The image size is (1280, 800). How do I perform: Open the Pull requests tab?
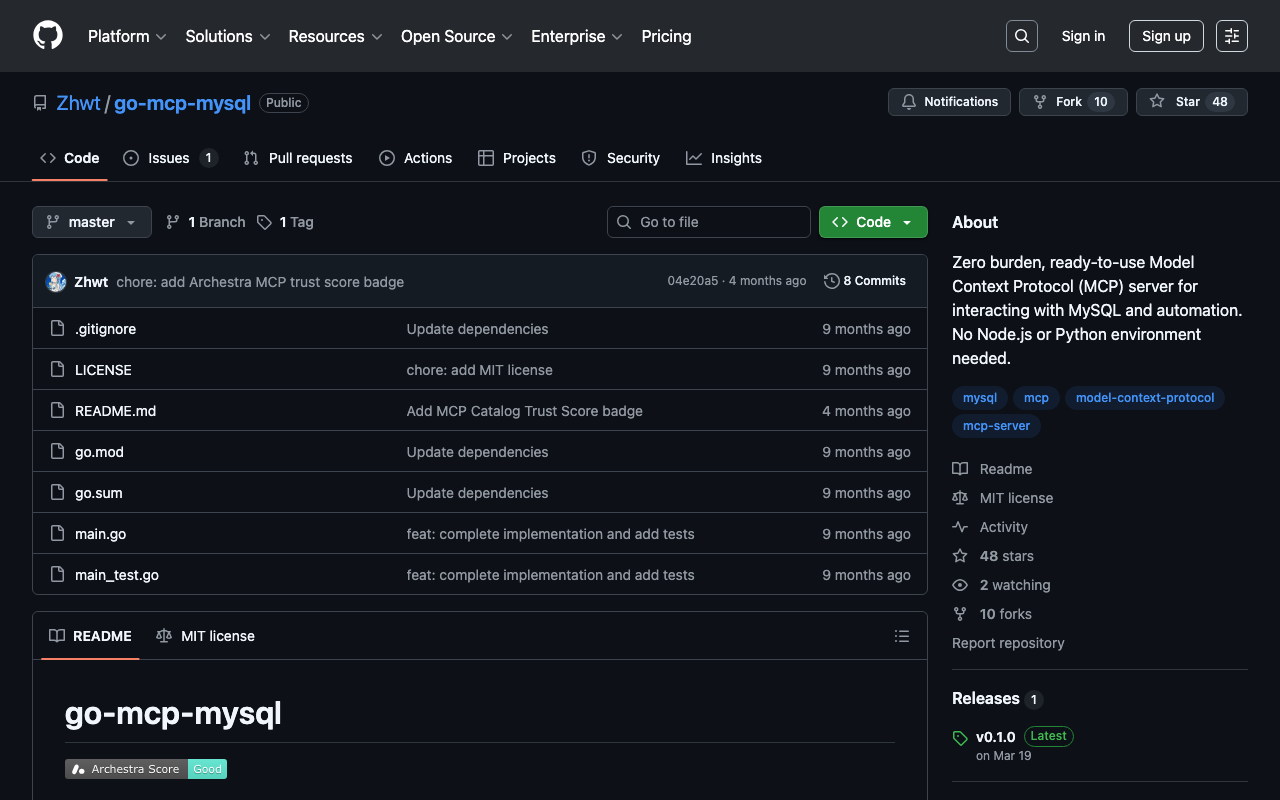coord(298,158)
